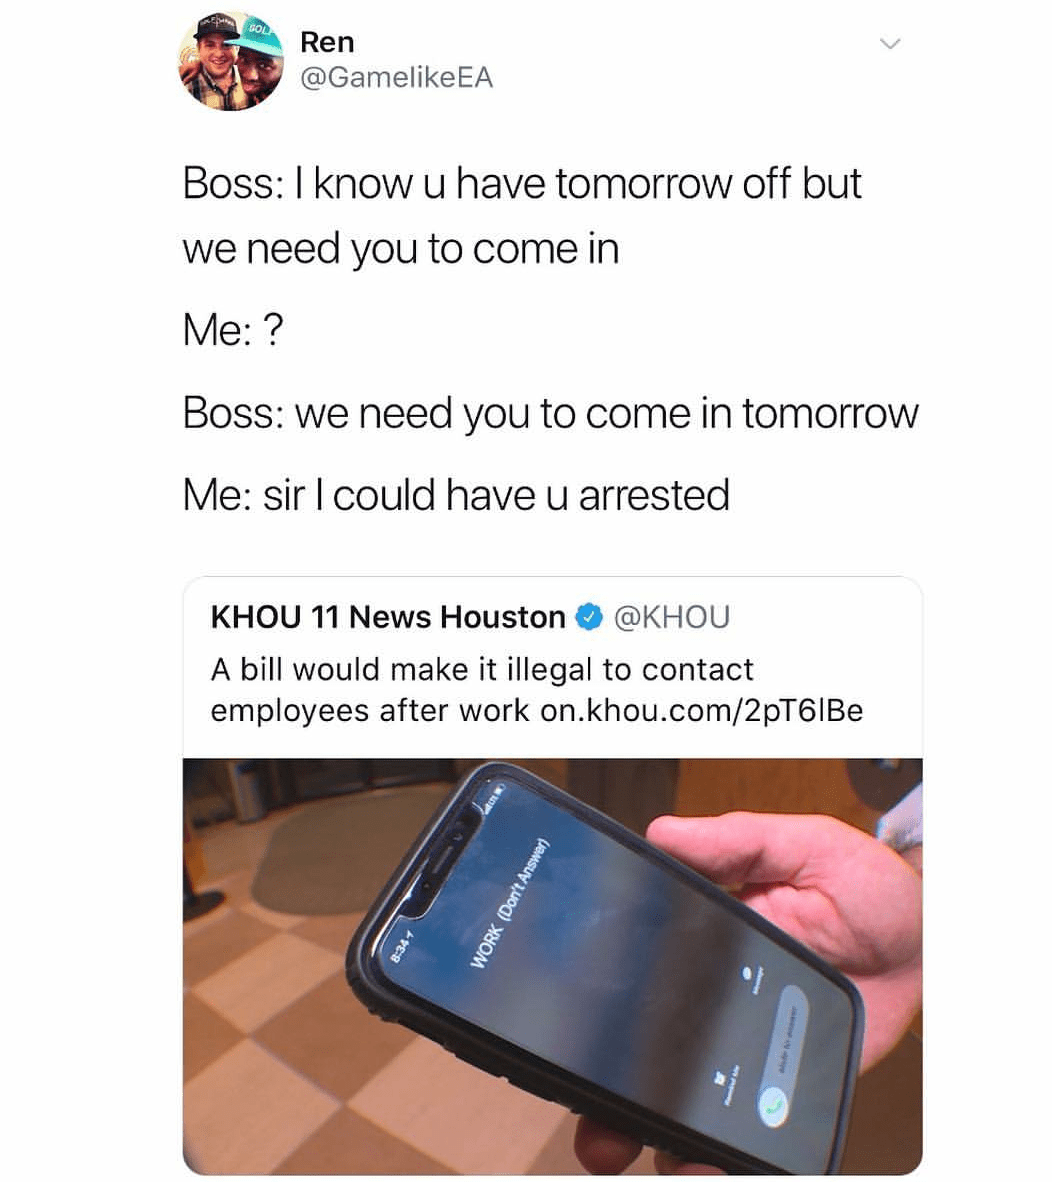Image resolution: width=1052 pixels, height=1182 pixels.
Task: Open the @GamelikeEA handle
Action: (x=396, y=78)
